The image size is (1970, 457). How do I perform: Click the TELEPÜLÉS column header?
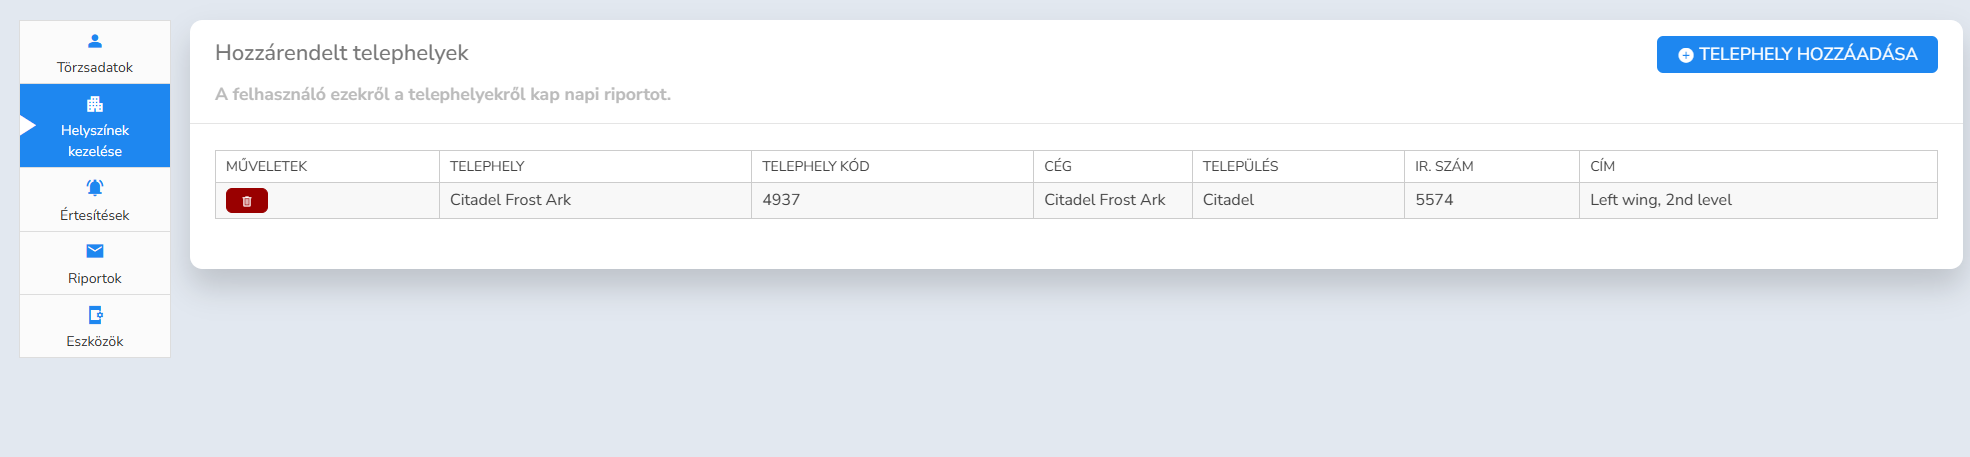(1240, 166)
